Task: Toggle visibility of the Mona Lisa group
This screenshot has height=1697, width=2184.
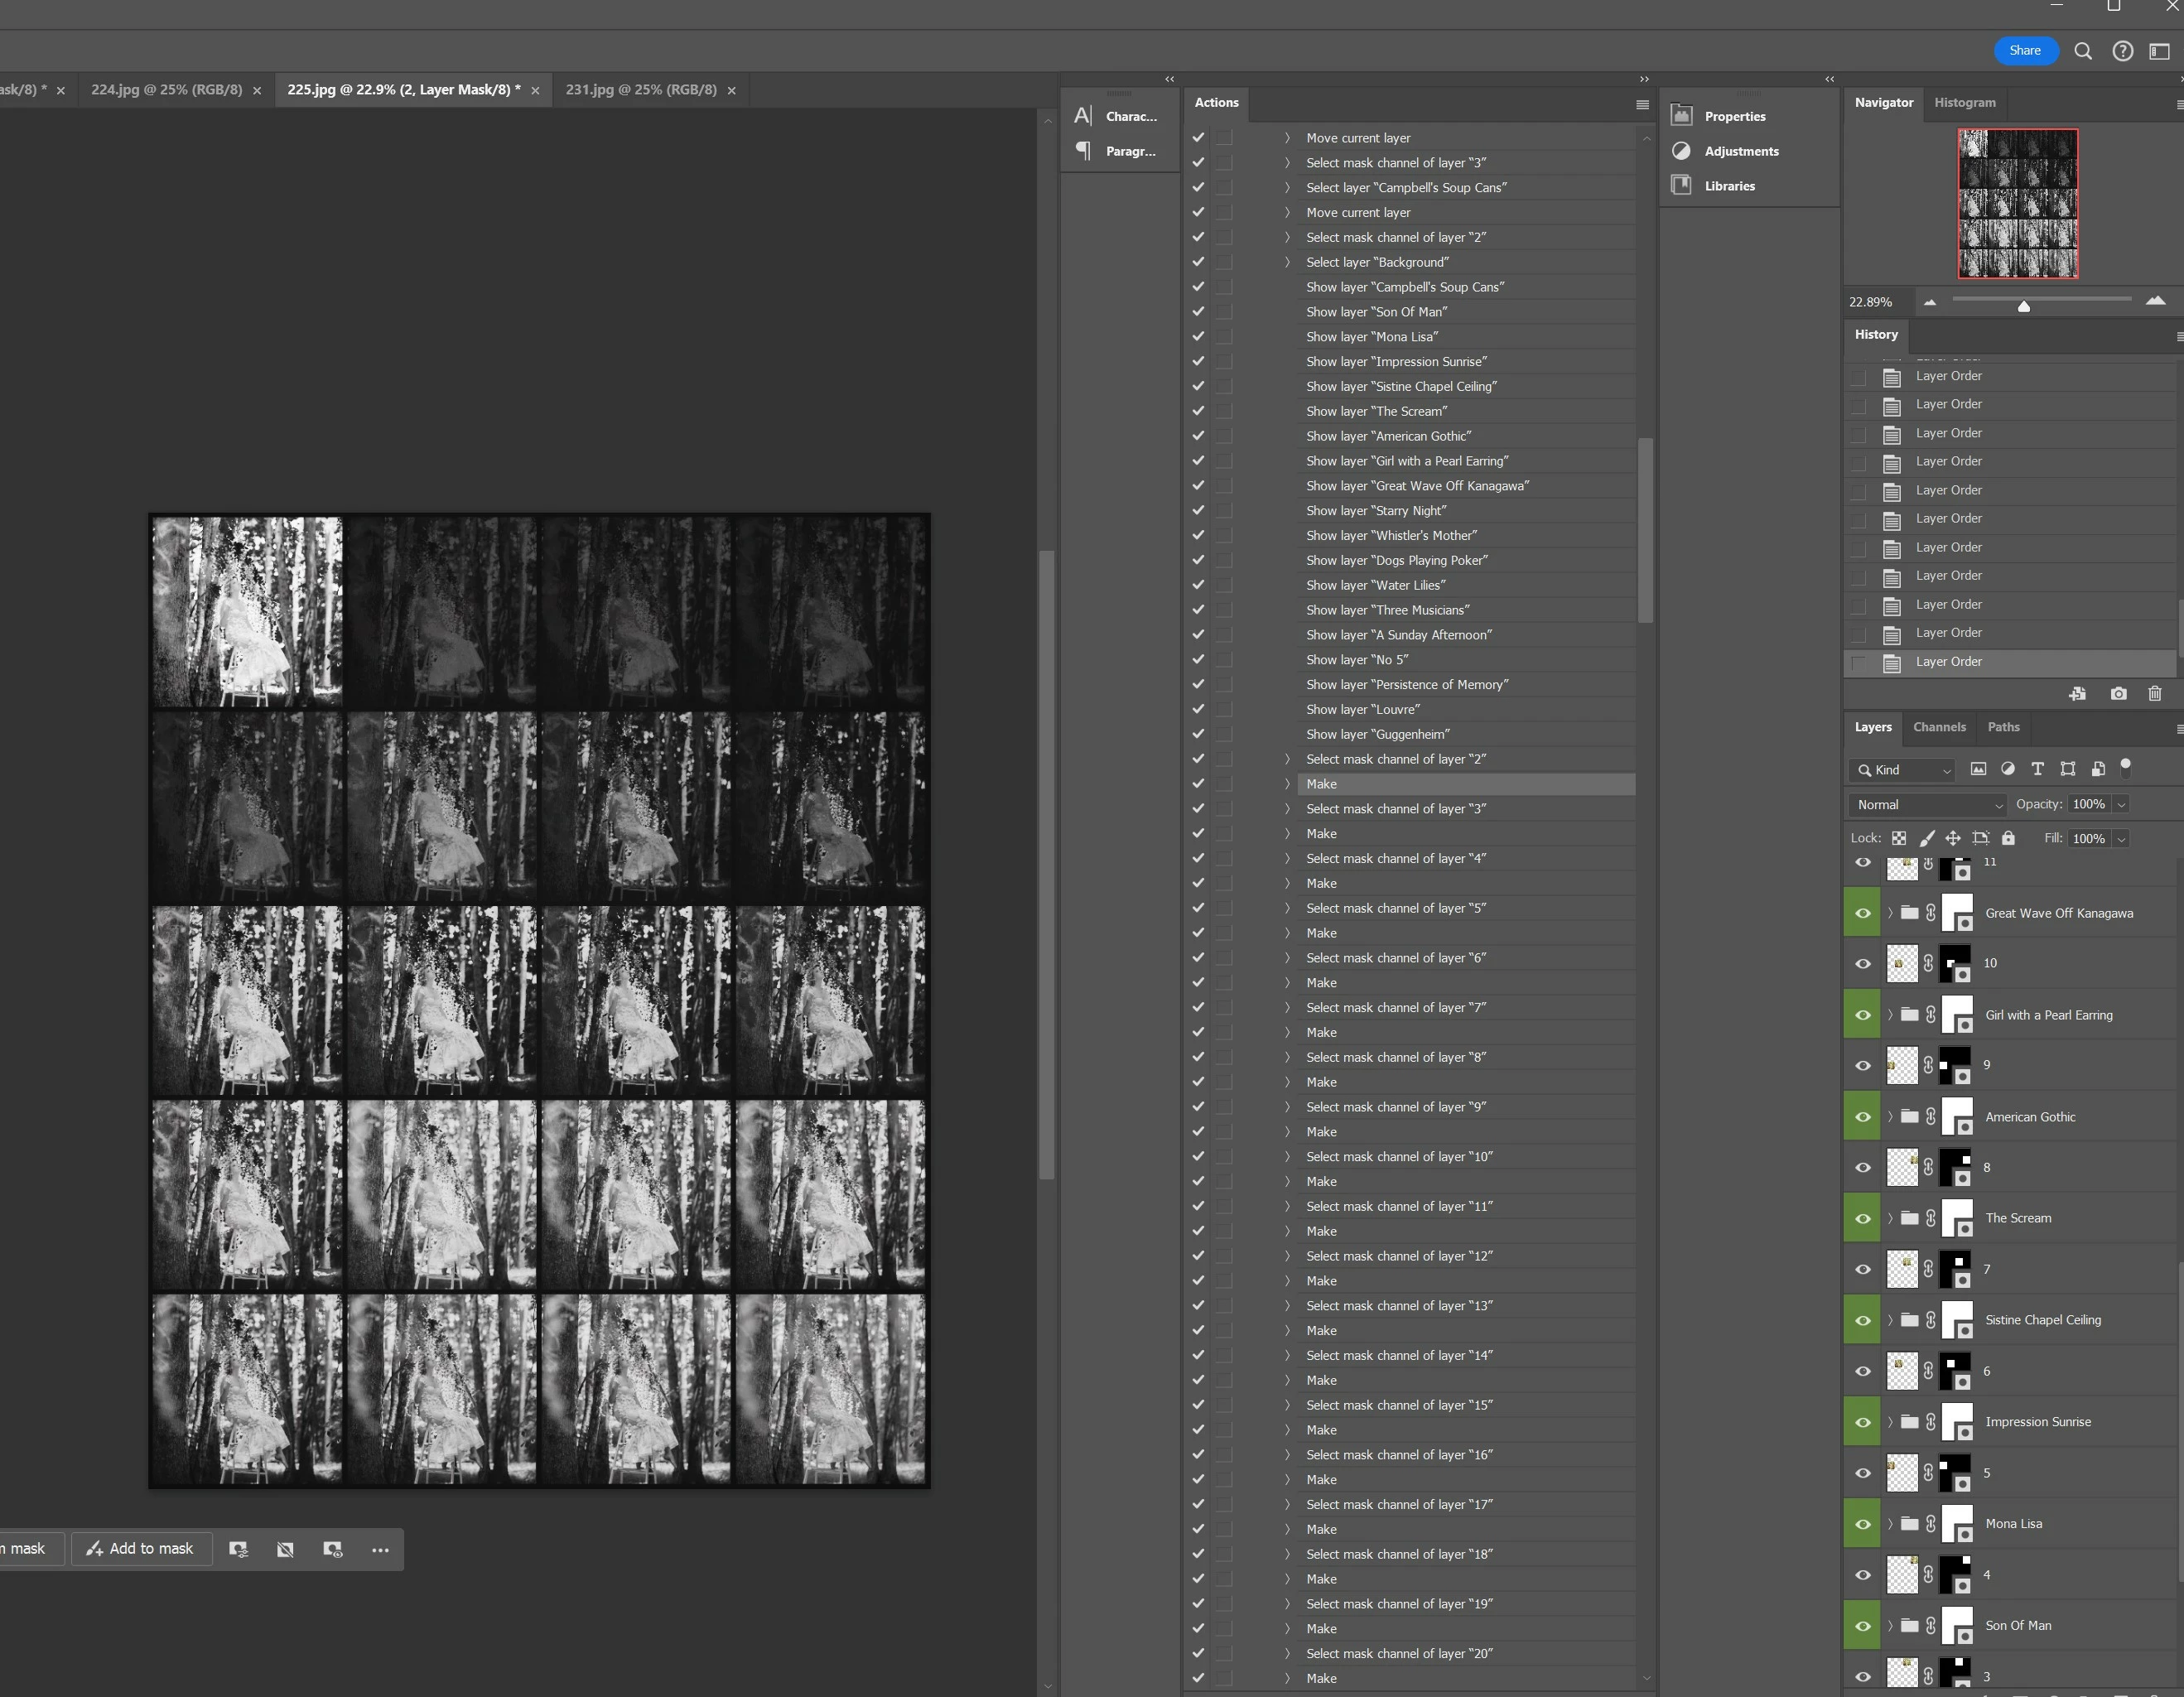Action: [x=1862, y=1524]
